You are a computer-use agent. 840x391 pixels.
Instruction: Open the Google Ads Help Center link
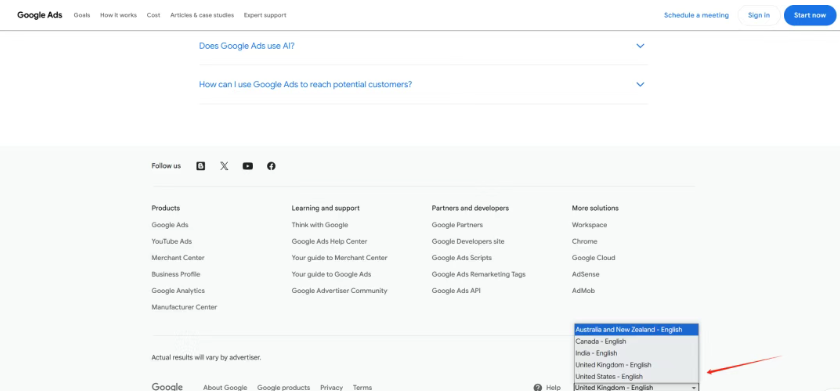click(329, 242)
